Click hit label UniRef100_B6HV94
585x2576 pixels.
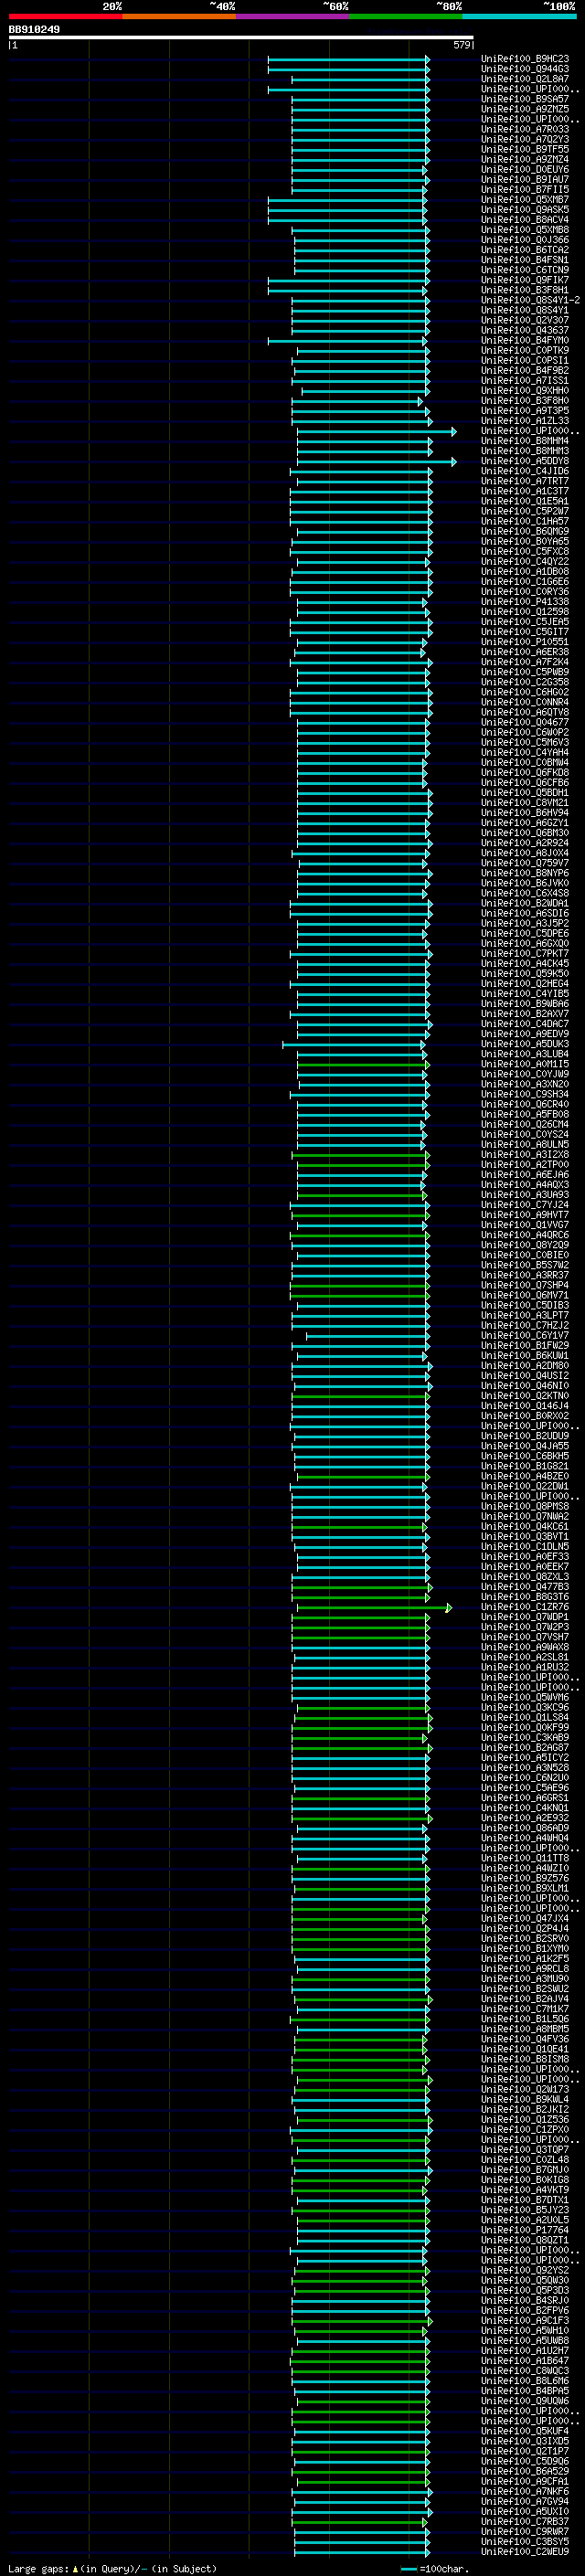pos(524,813)
